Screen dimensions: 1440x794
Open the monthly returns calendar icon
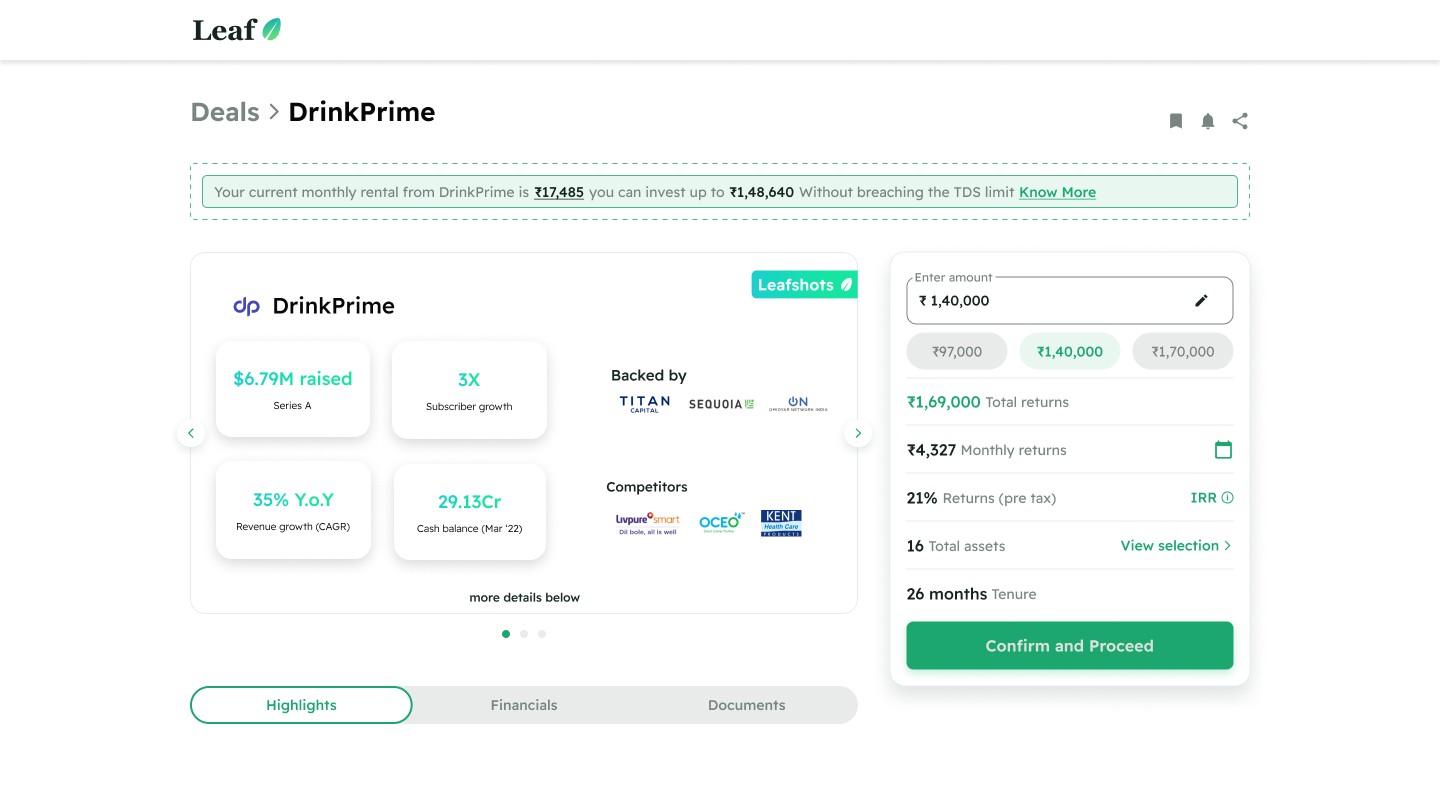click(x=1223, y=450)
